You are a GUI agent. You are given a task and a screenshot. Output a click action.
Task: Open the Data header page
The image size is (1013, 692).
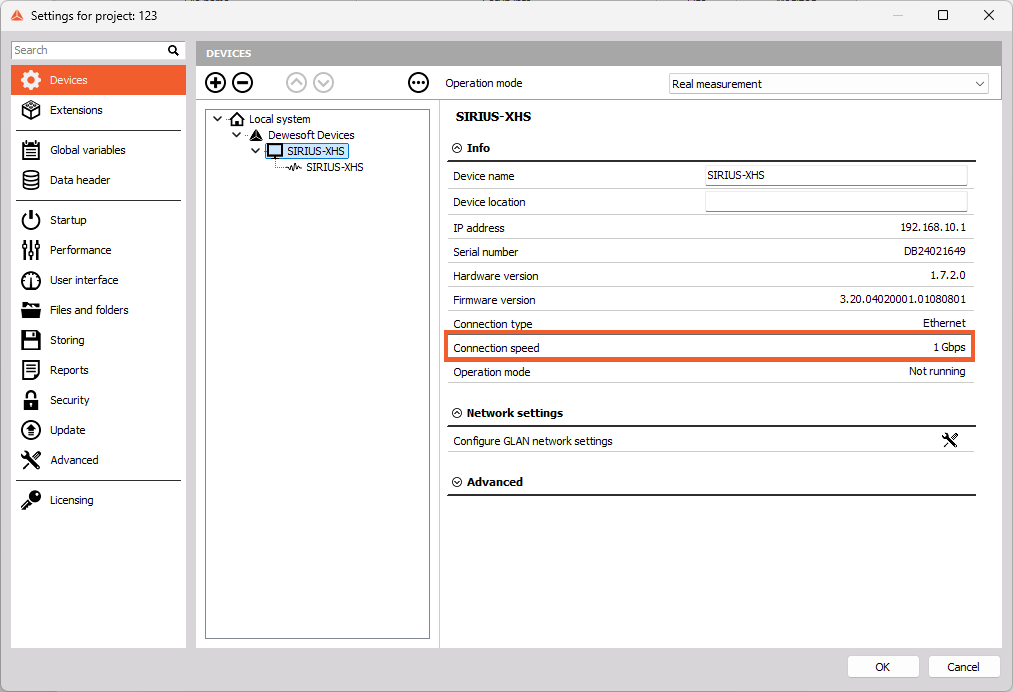pos(98,180)
